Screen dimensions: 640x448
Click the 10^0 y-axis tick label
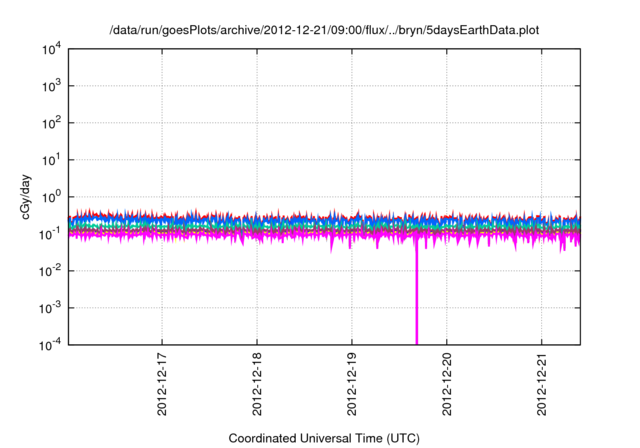(x=52, y=197)
